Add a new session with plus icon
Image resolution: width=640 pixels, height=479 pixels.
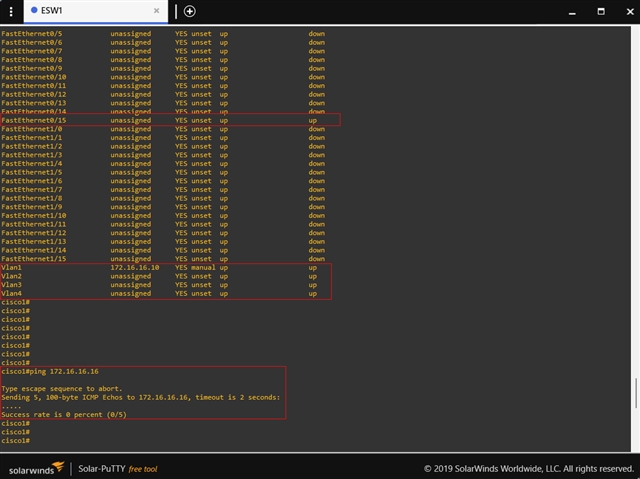tap(189, 11)
